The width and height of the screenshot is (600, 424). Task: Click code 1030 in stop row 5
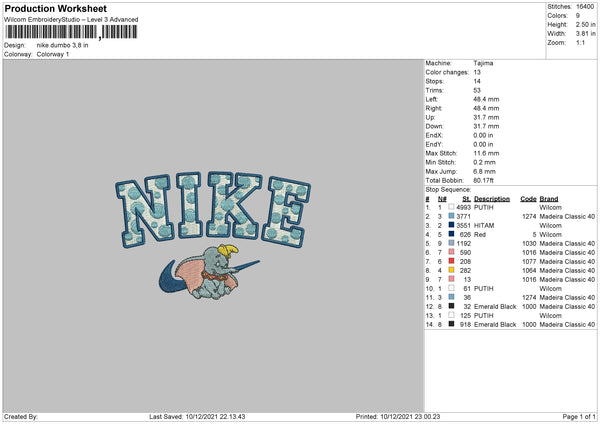(x=529, y=243)
